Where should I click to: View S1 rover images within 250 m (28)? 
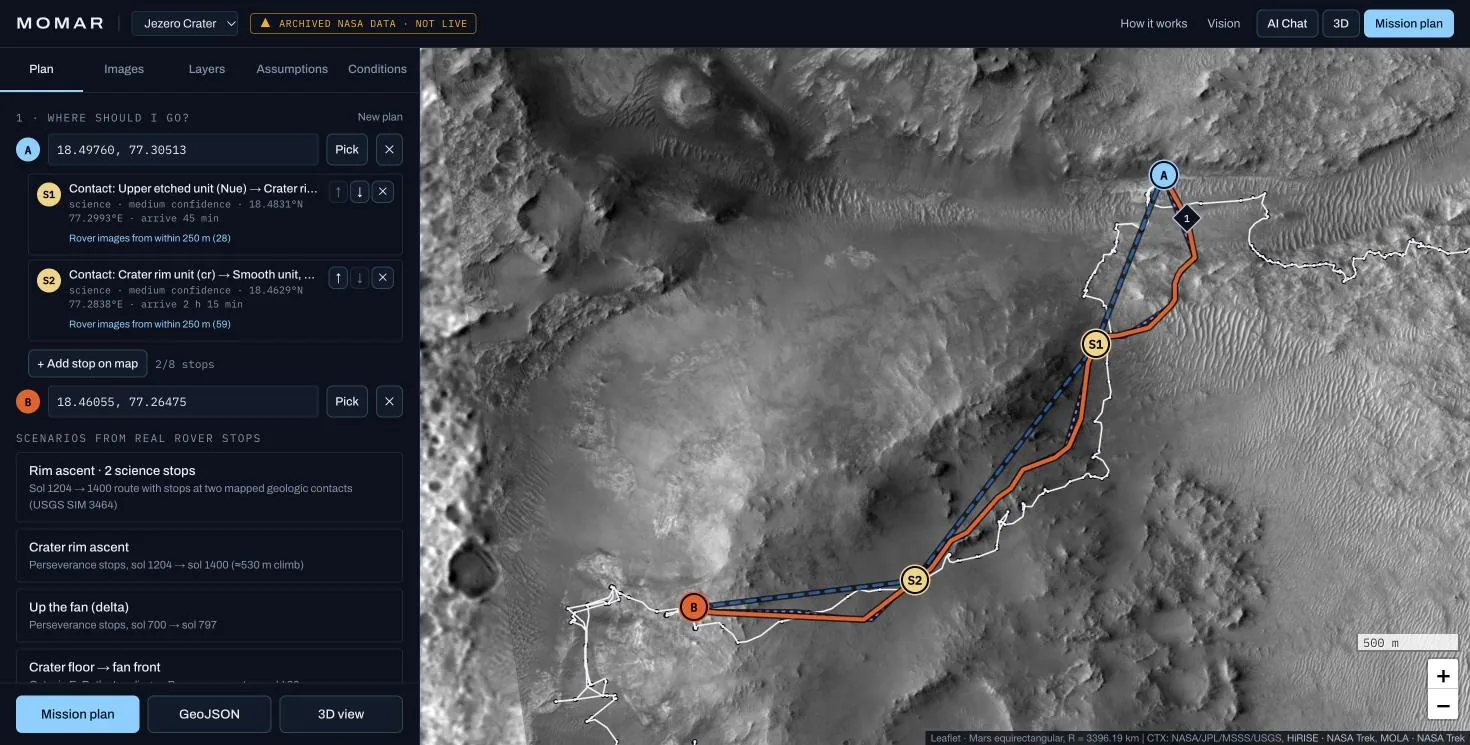pos(150,238)
